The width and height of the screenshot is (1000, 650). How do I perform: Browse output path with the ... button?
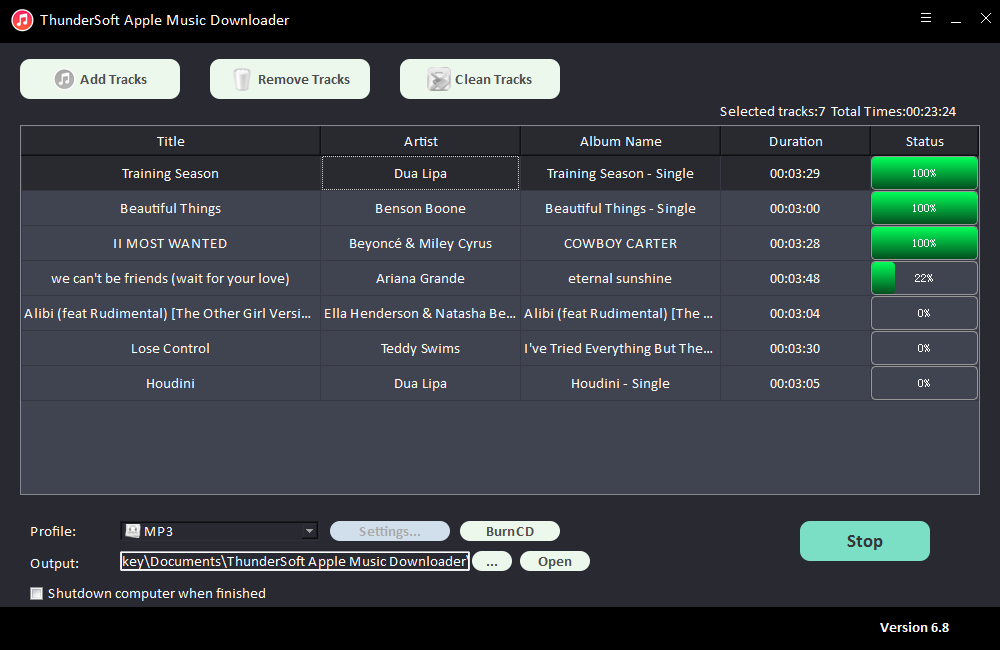[x=491, y=561]
